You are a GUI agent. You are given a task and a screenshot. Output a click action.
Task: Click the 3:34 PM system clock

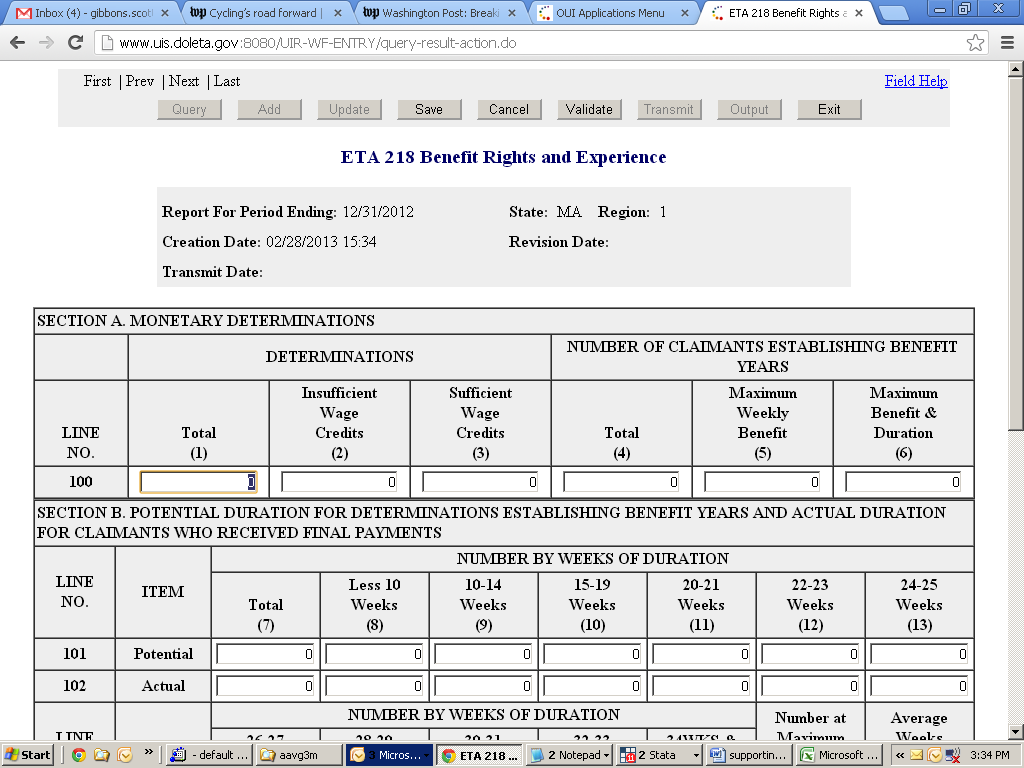(989, 756)
